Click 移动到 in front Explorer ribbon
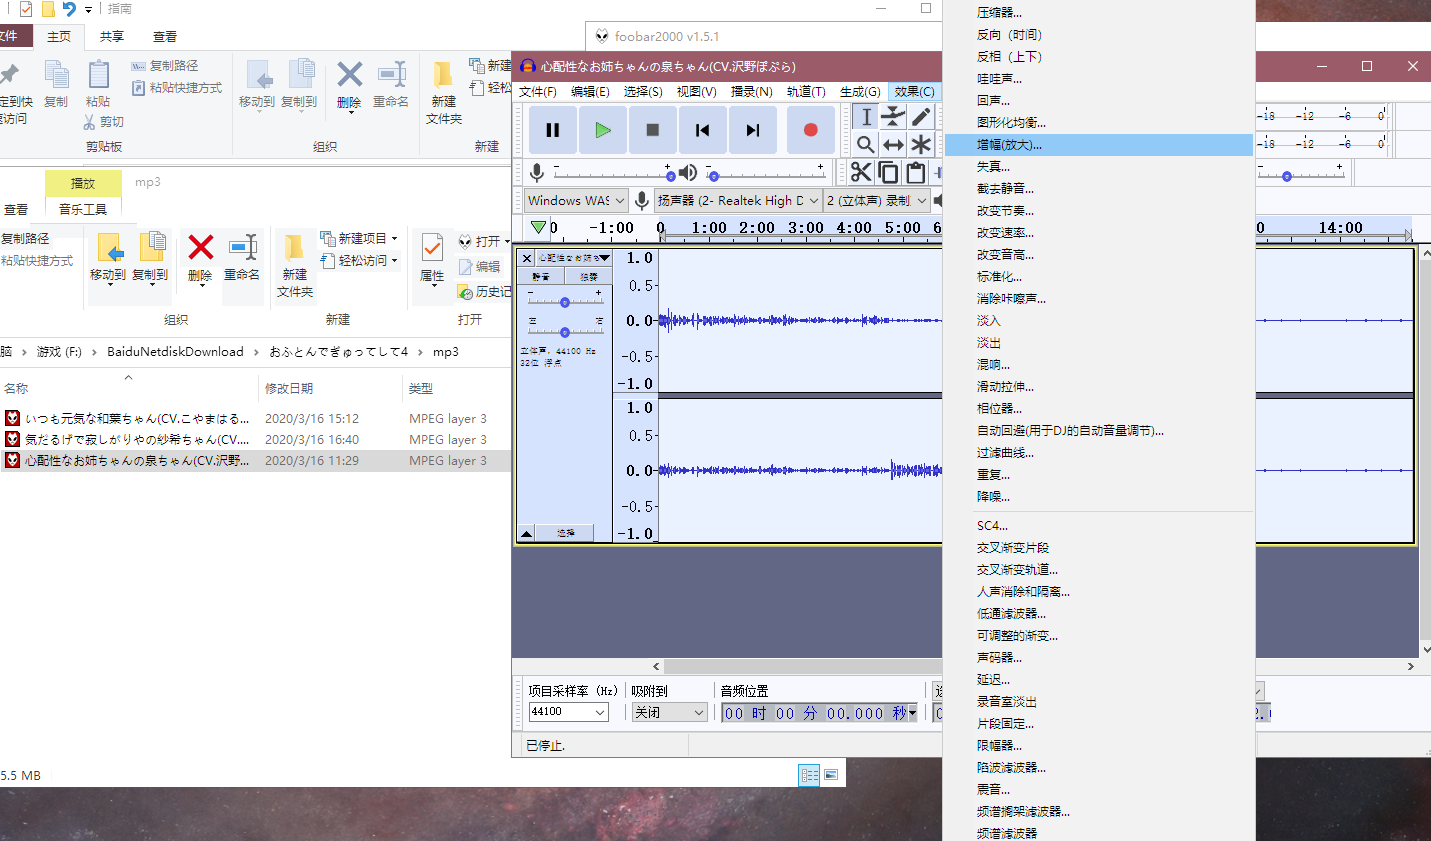The image size is (1431, 841). click(108, 258)
